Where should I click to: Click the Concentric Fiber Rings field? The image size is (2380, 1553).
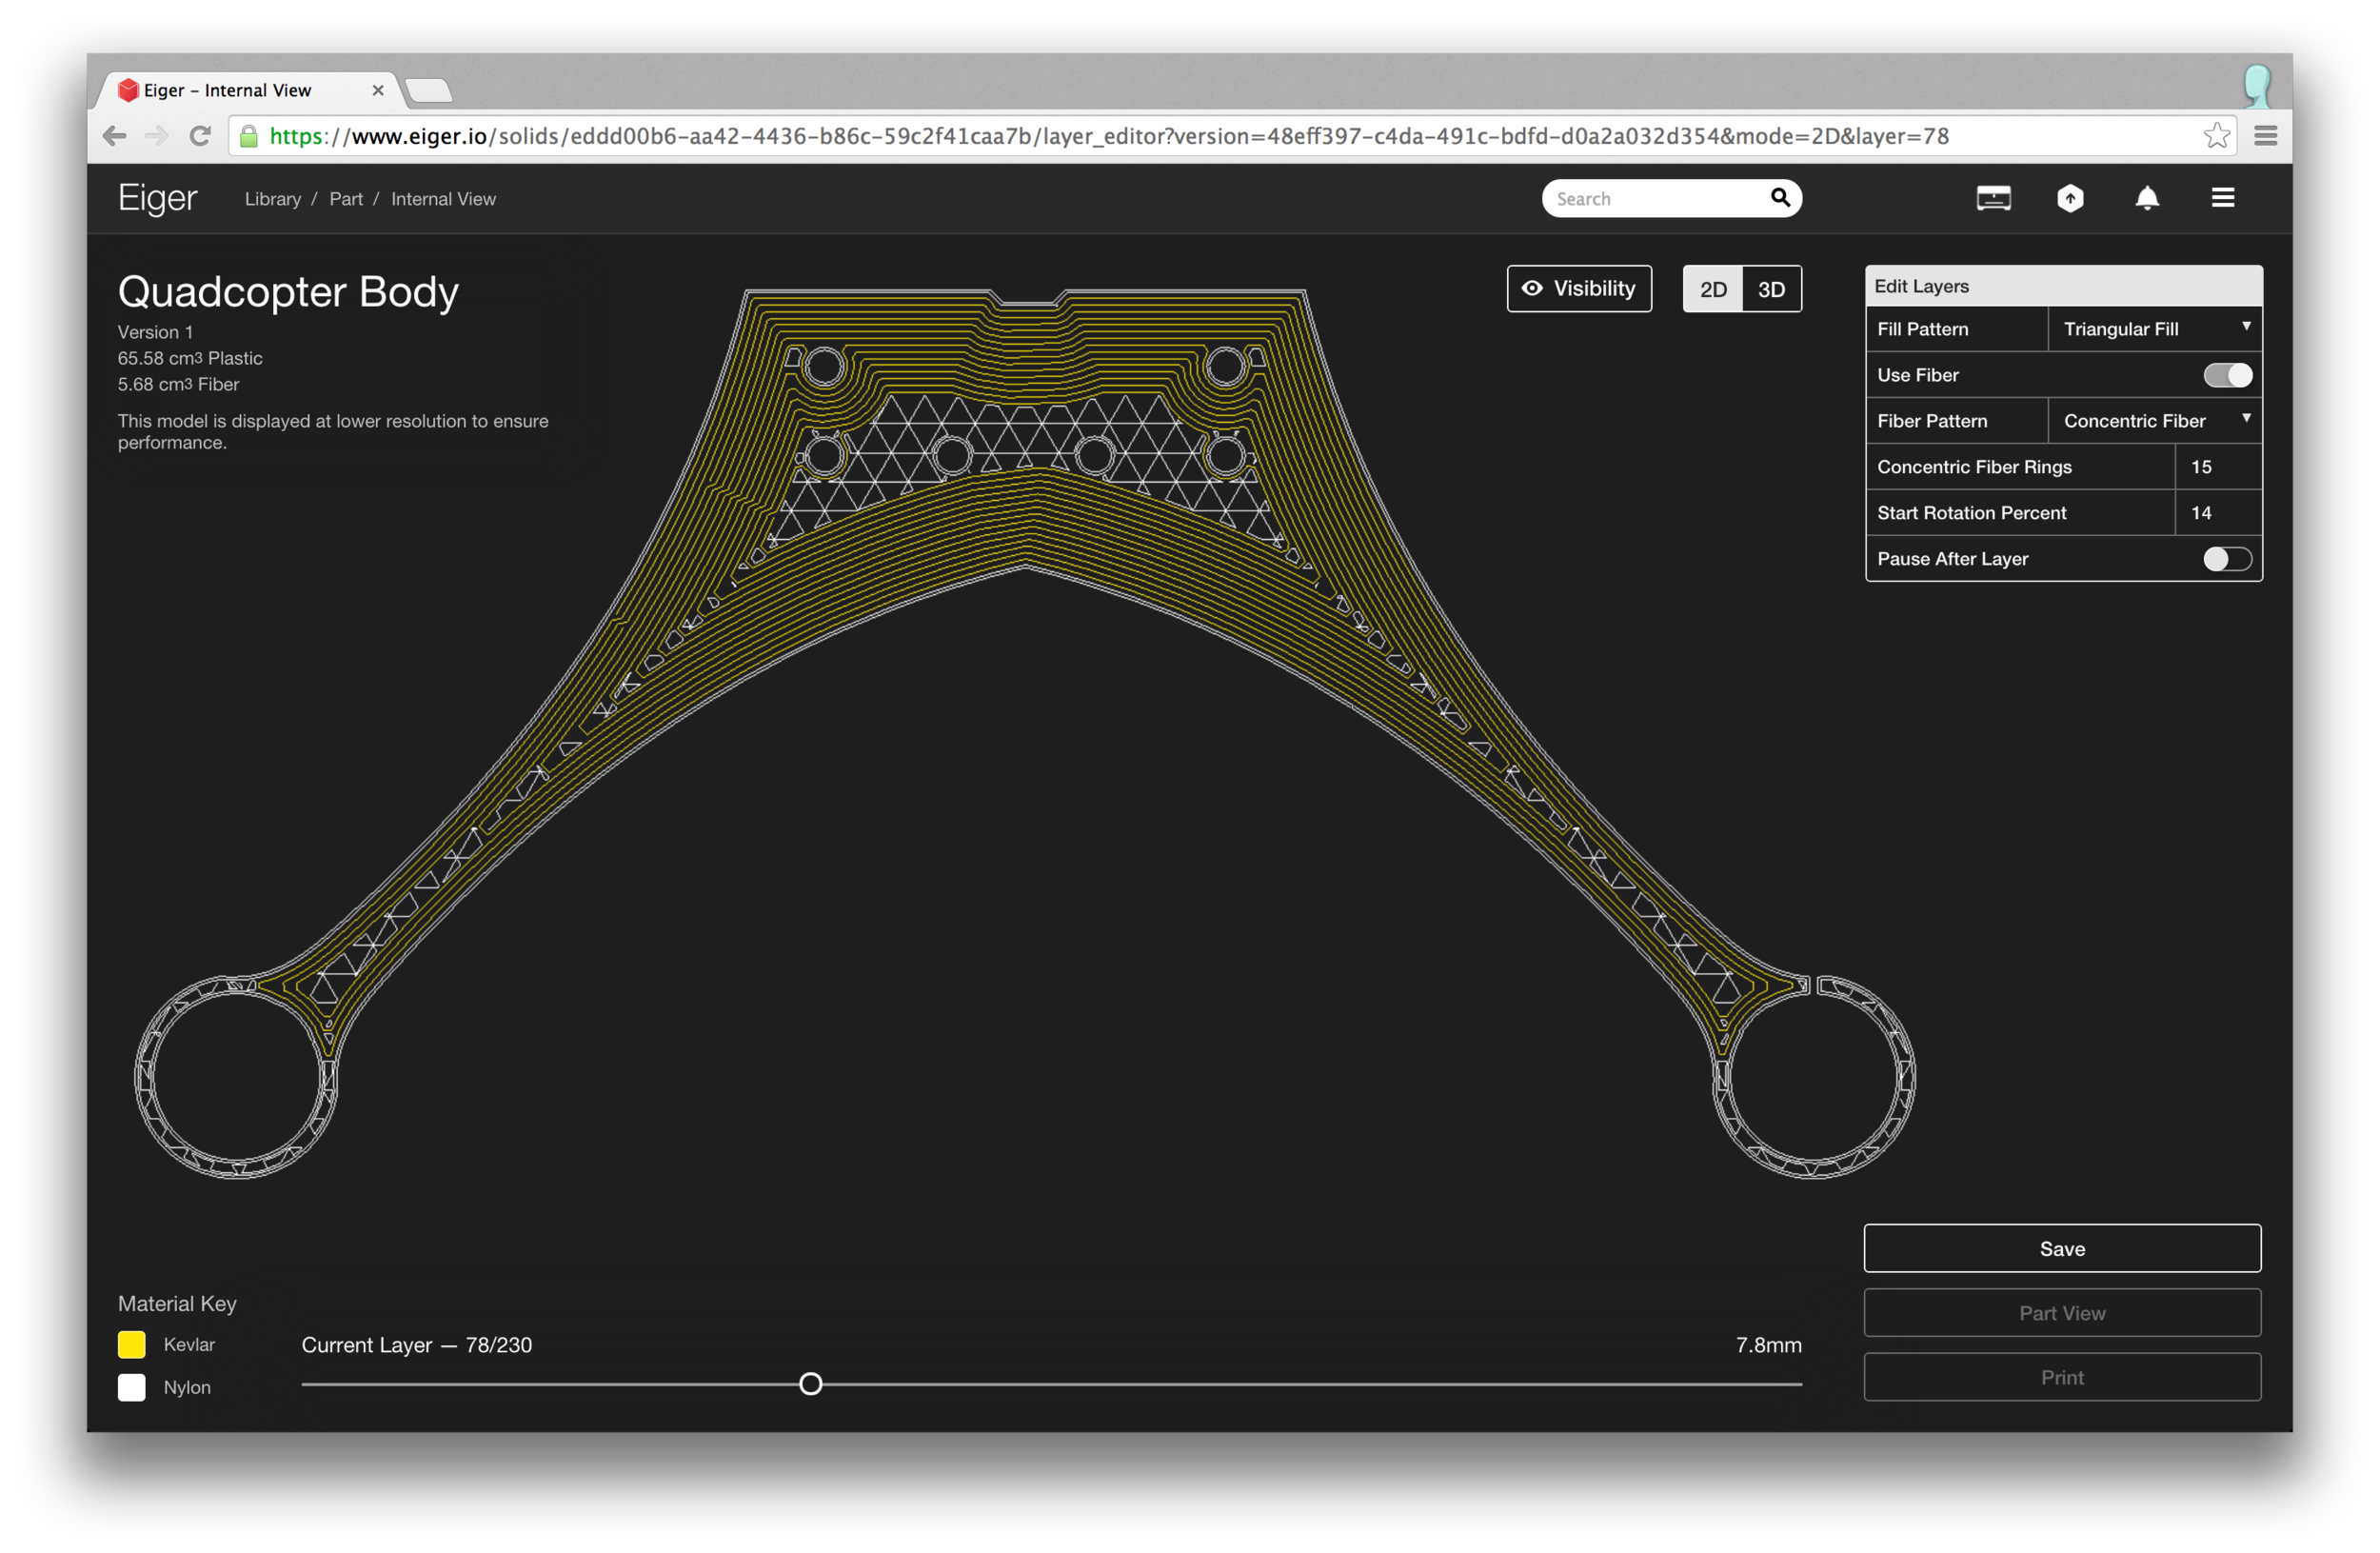pyautogui.click(x=2216, y=467)
